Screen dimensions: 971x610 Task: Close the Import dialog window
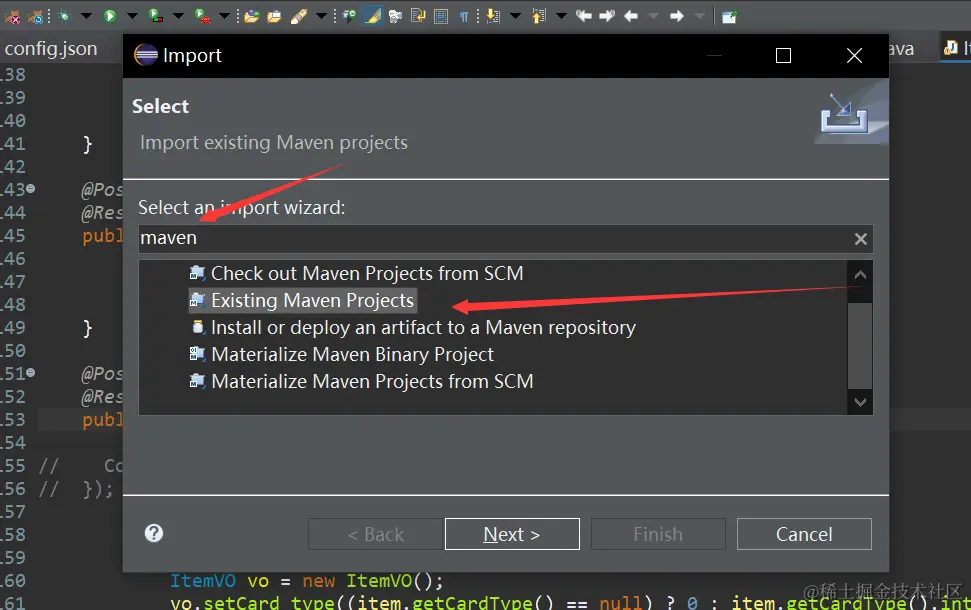pyautogui.click(x=854, y=56)
